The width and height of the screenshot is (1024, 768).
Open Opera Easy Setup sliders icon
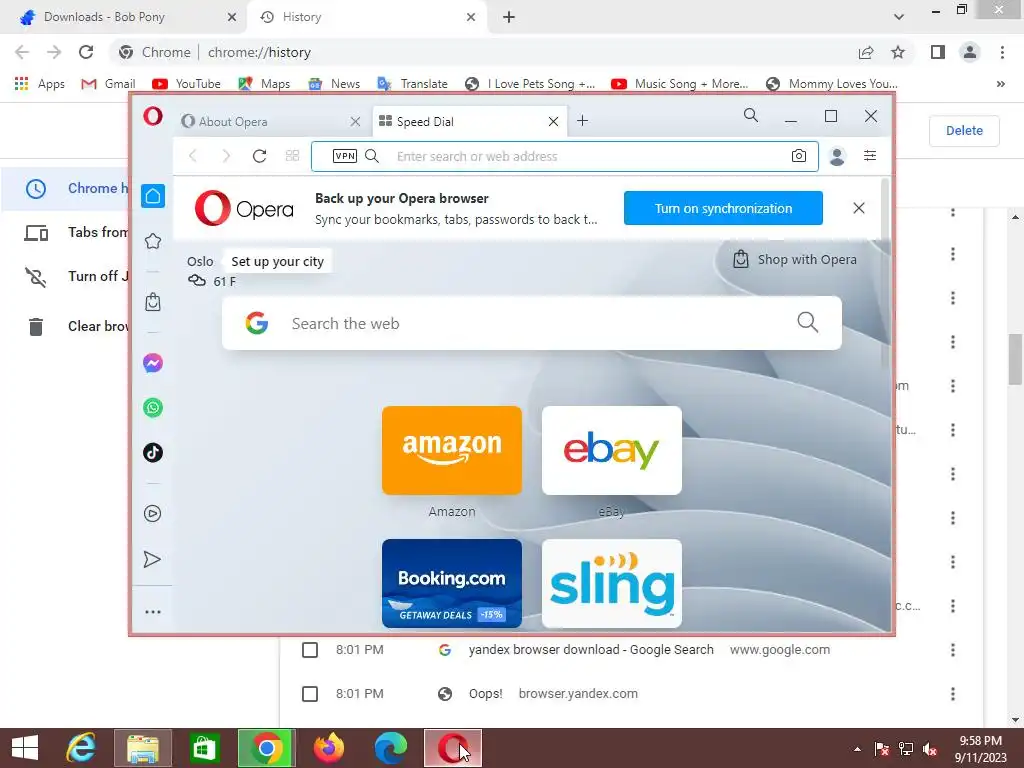click(870, 155)
